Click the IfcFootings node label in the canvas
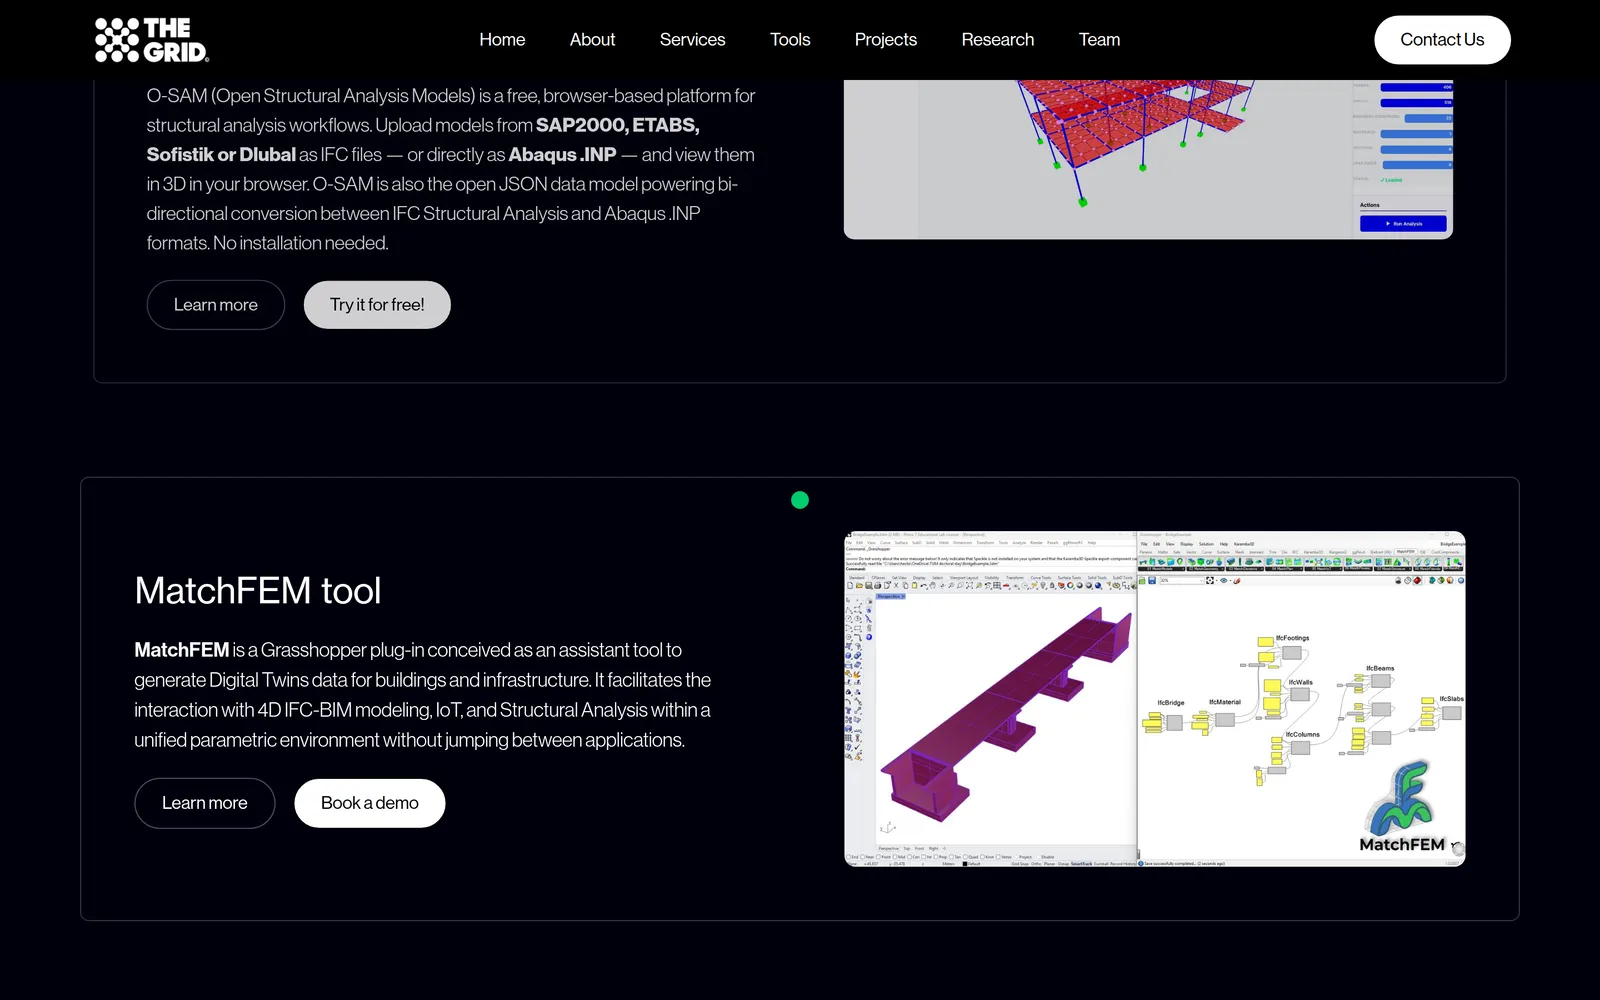Screen dimensions: 1600x1000 tap(1292, 638)
